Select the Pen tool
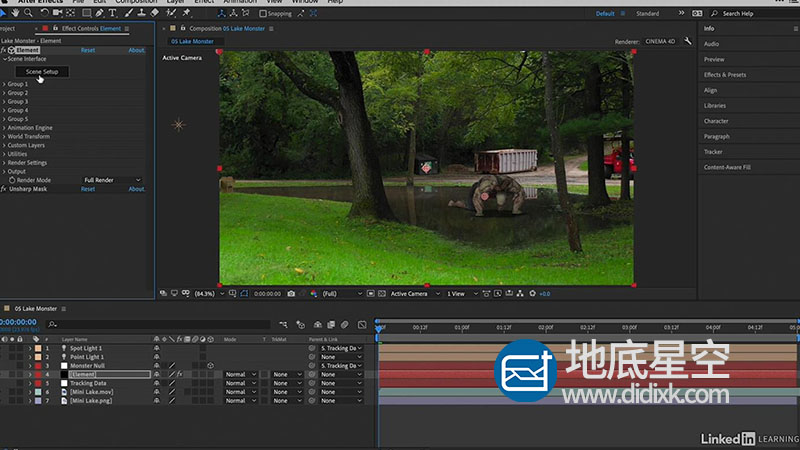 click(x=99, y=13)
